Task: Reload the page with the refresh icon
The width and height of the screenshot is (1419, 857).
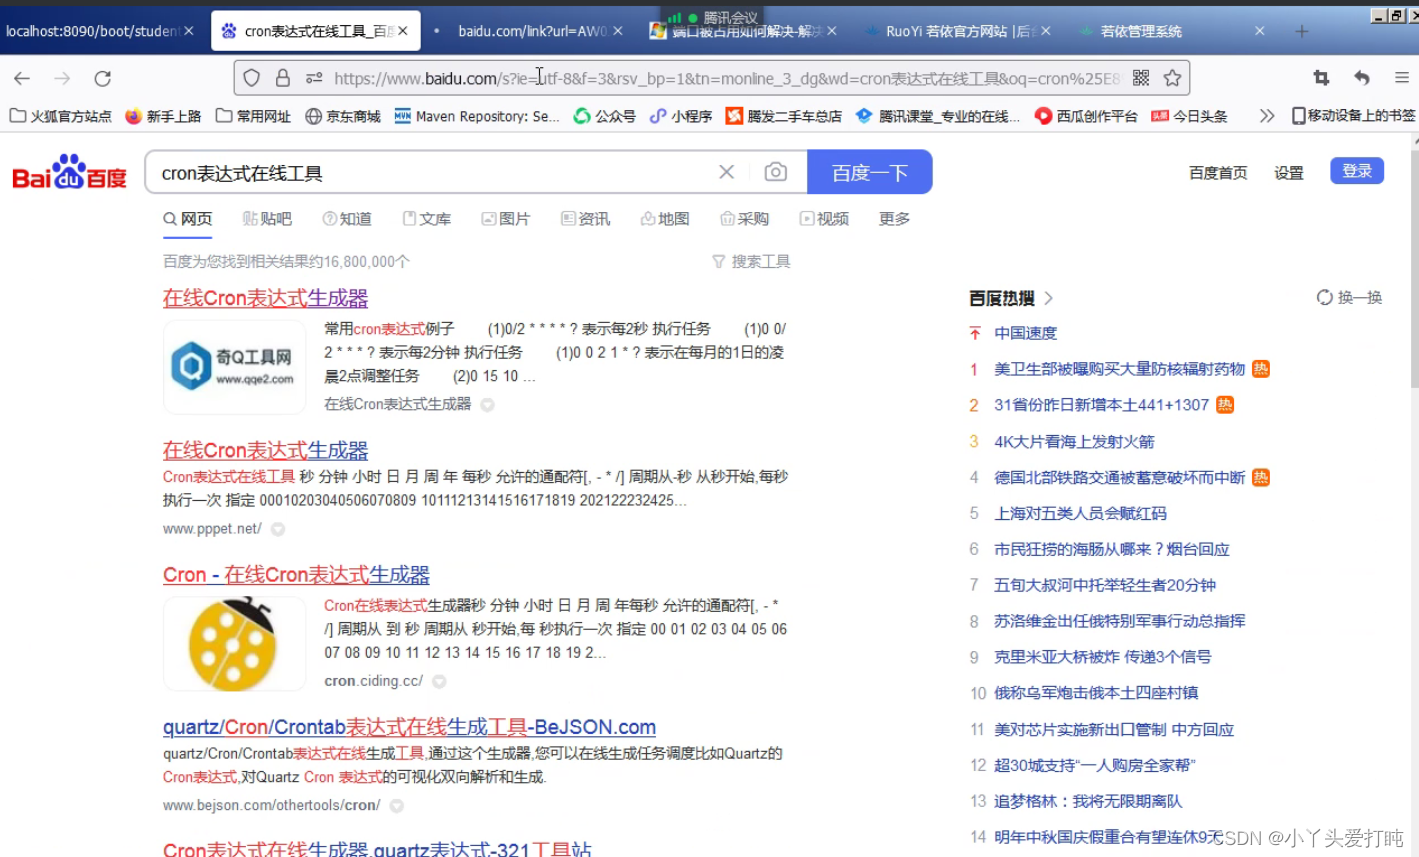Action: 102,78
